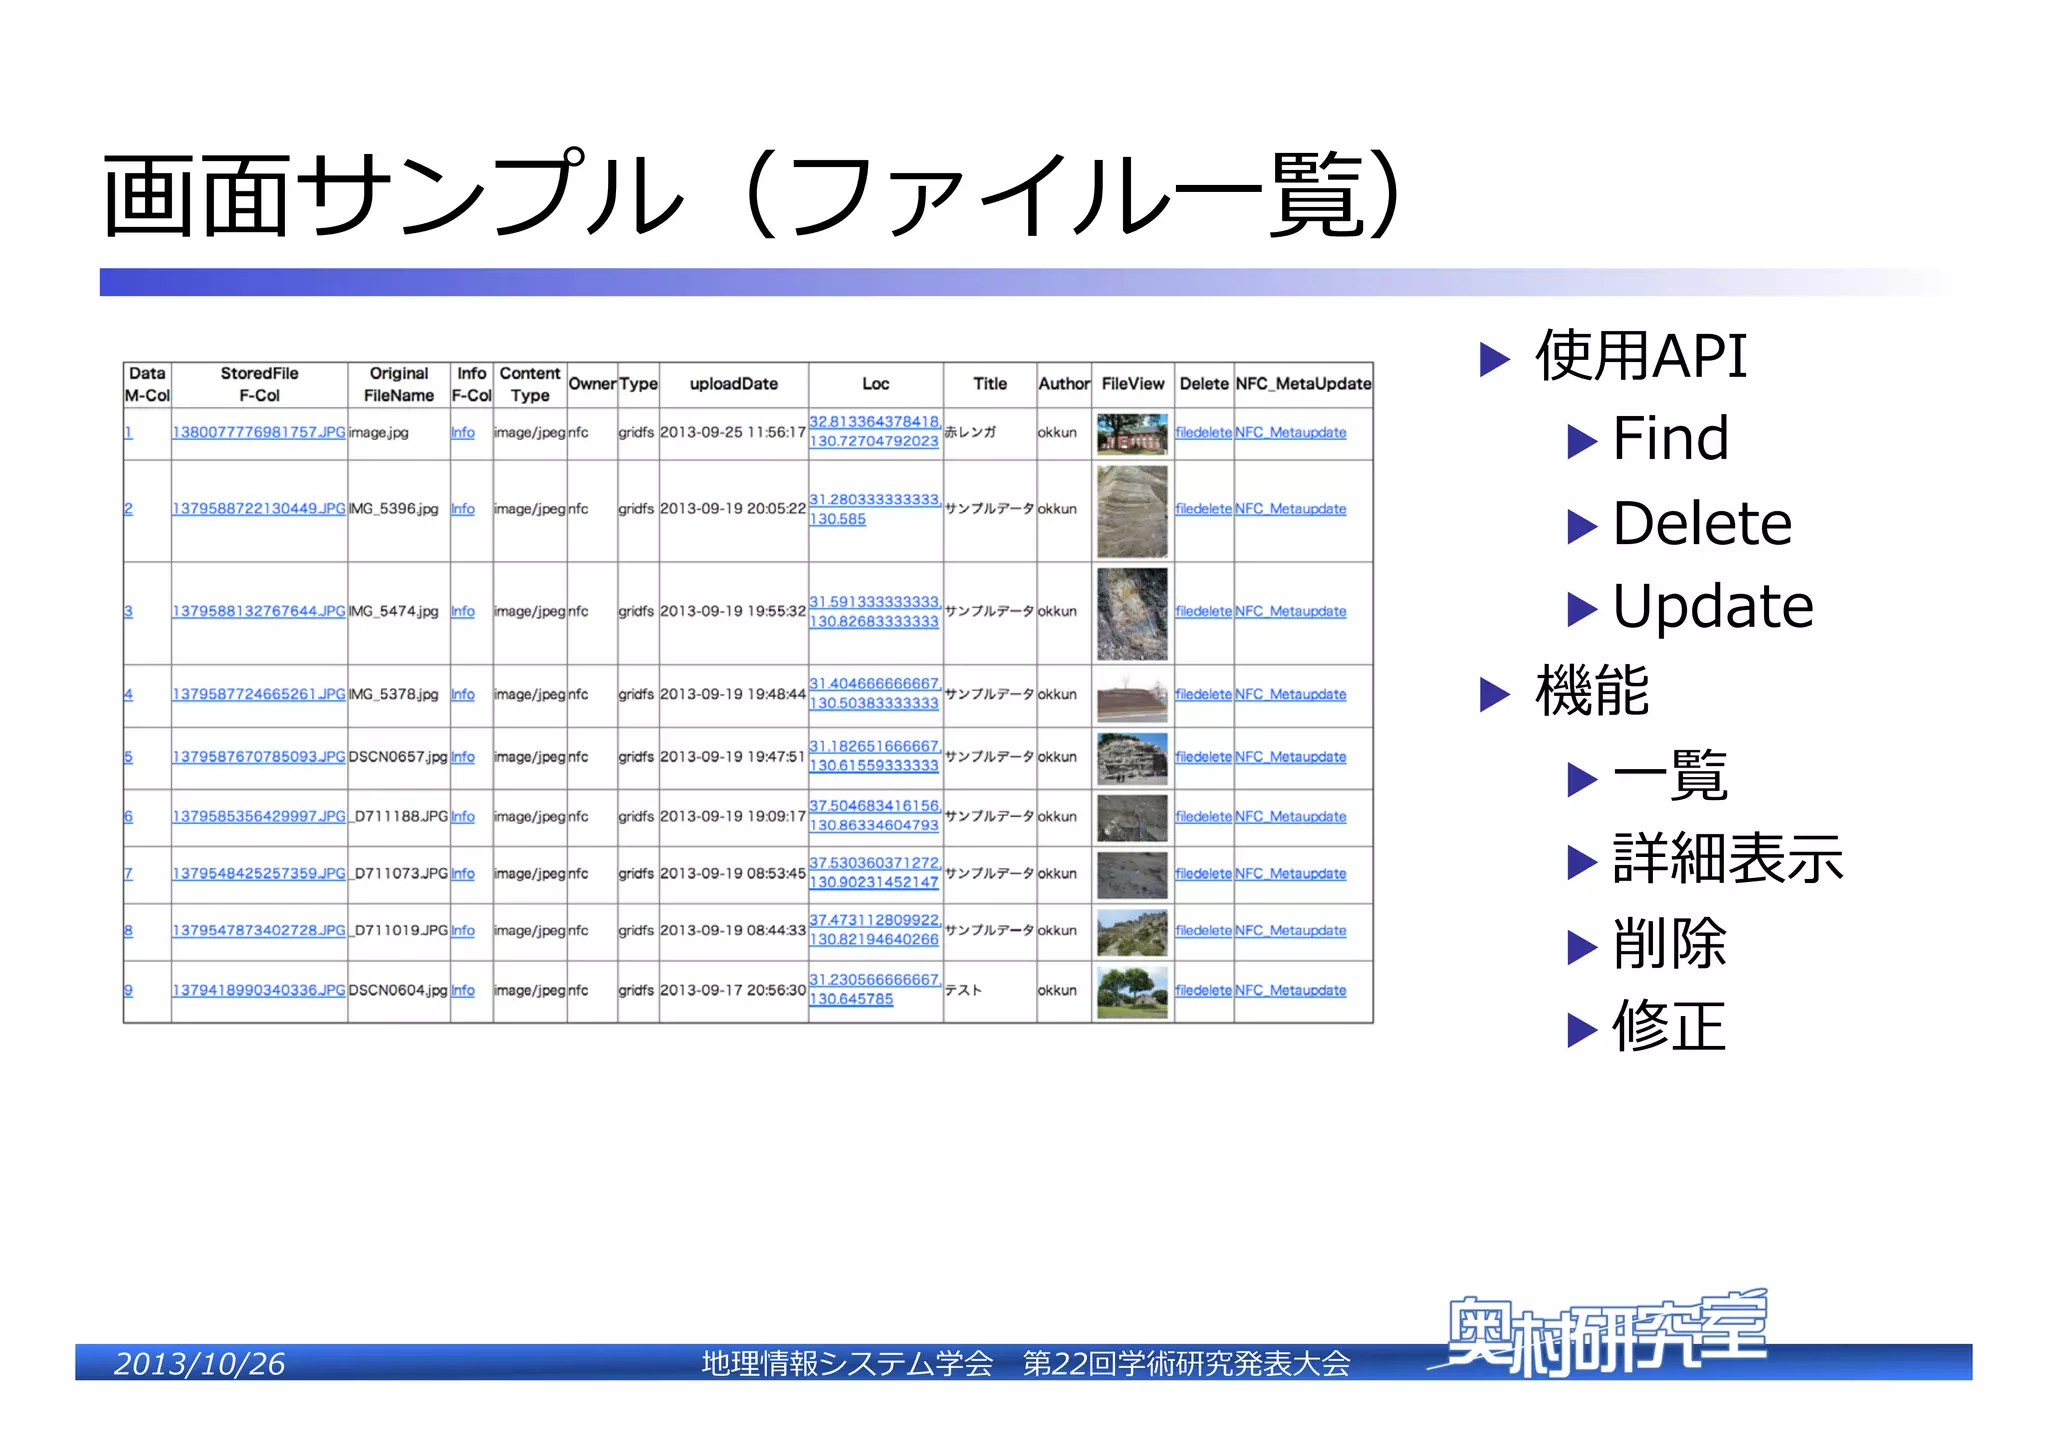The height and width of the screenshot is (1447, 2048).
Task: Open FileView thumbnail for DSCN0657.jpg
Action: [x=1132, y=758]
